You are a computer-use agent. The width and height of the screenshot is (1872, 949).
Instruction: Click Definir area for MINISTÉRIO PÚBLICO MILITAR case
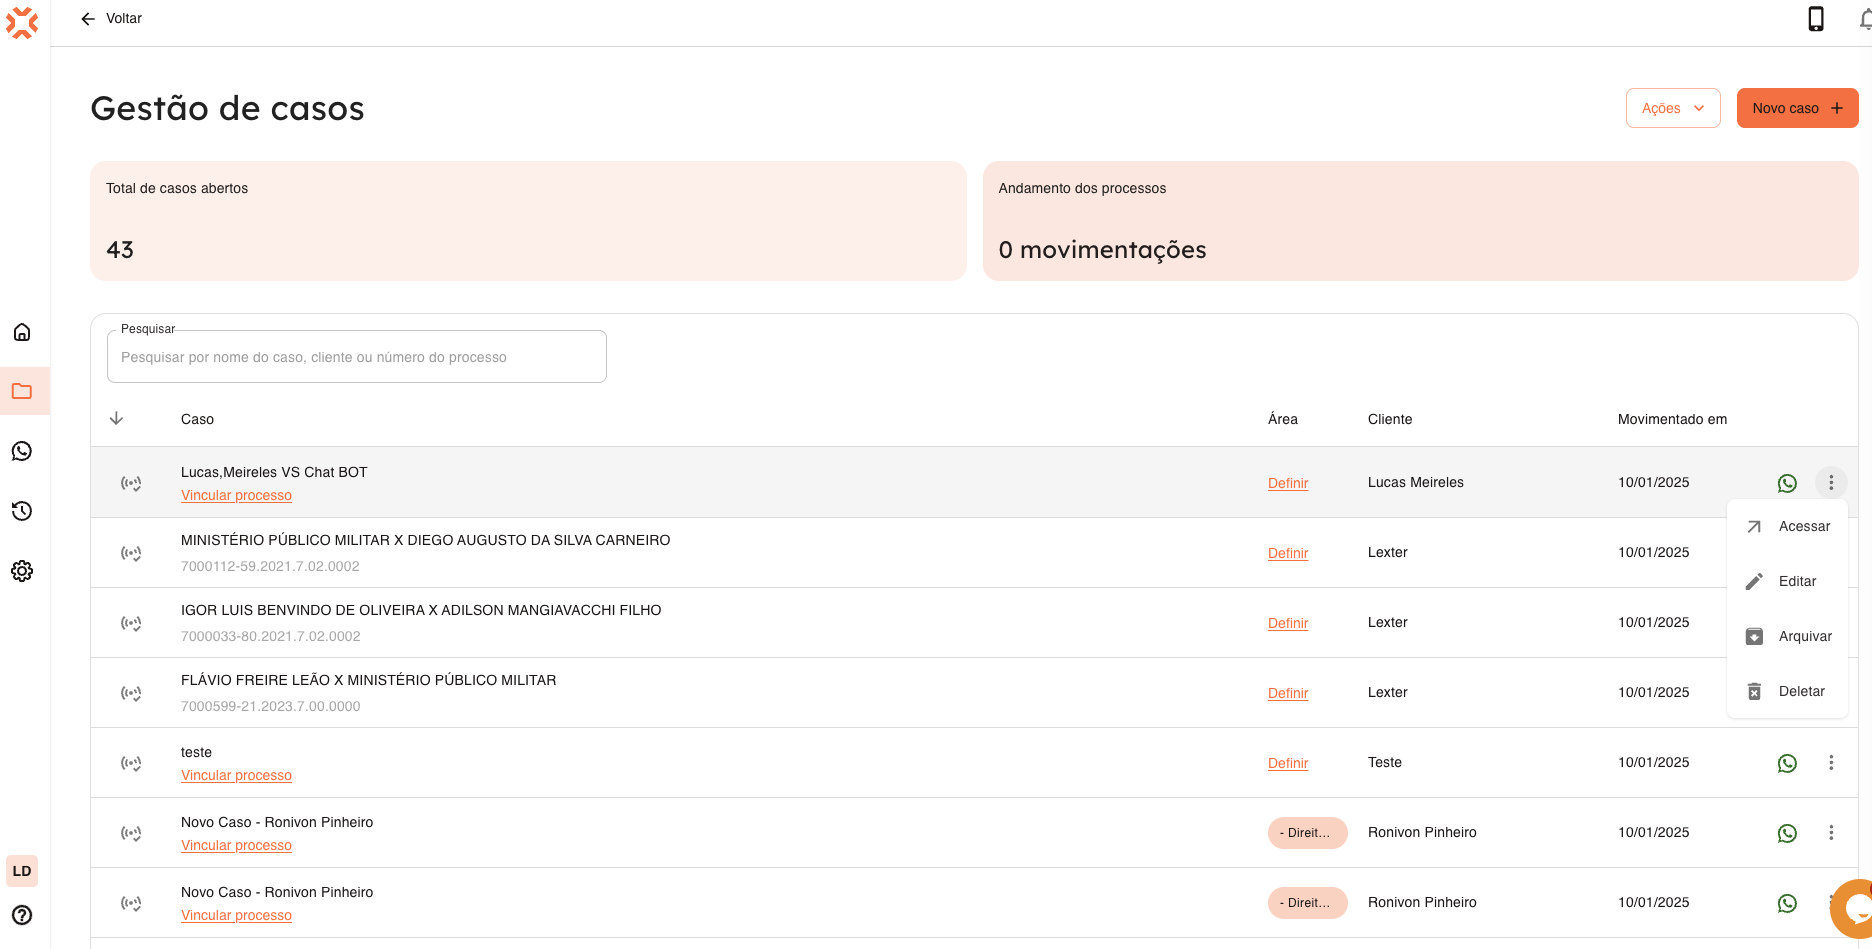click(1287, 553)
